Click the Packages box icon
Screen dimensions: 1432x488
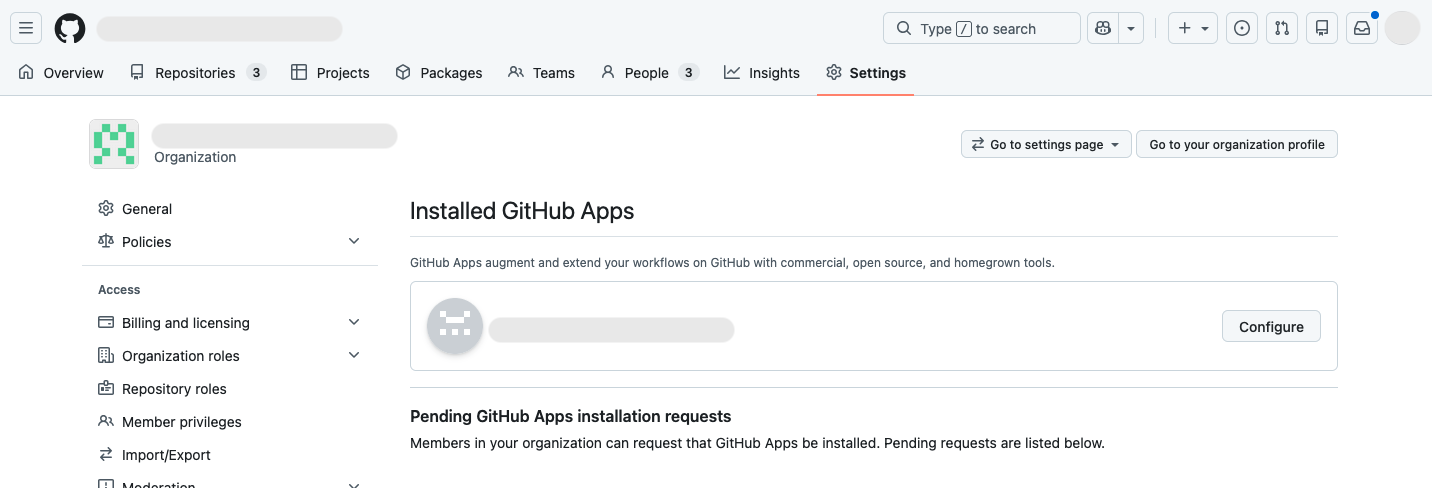coord(403,72)
